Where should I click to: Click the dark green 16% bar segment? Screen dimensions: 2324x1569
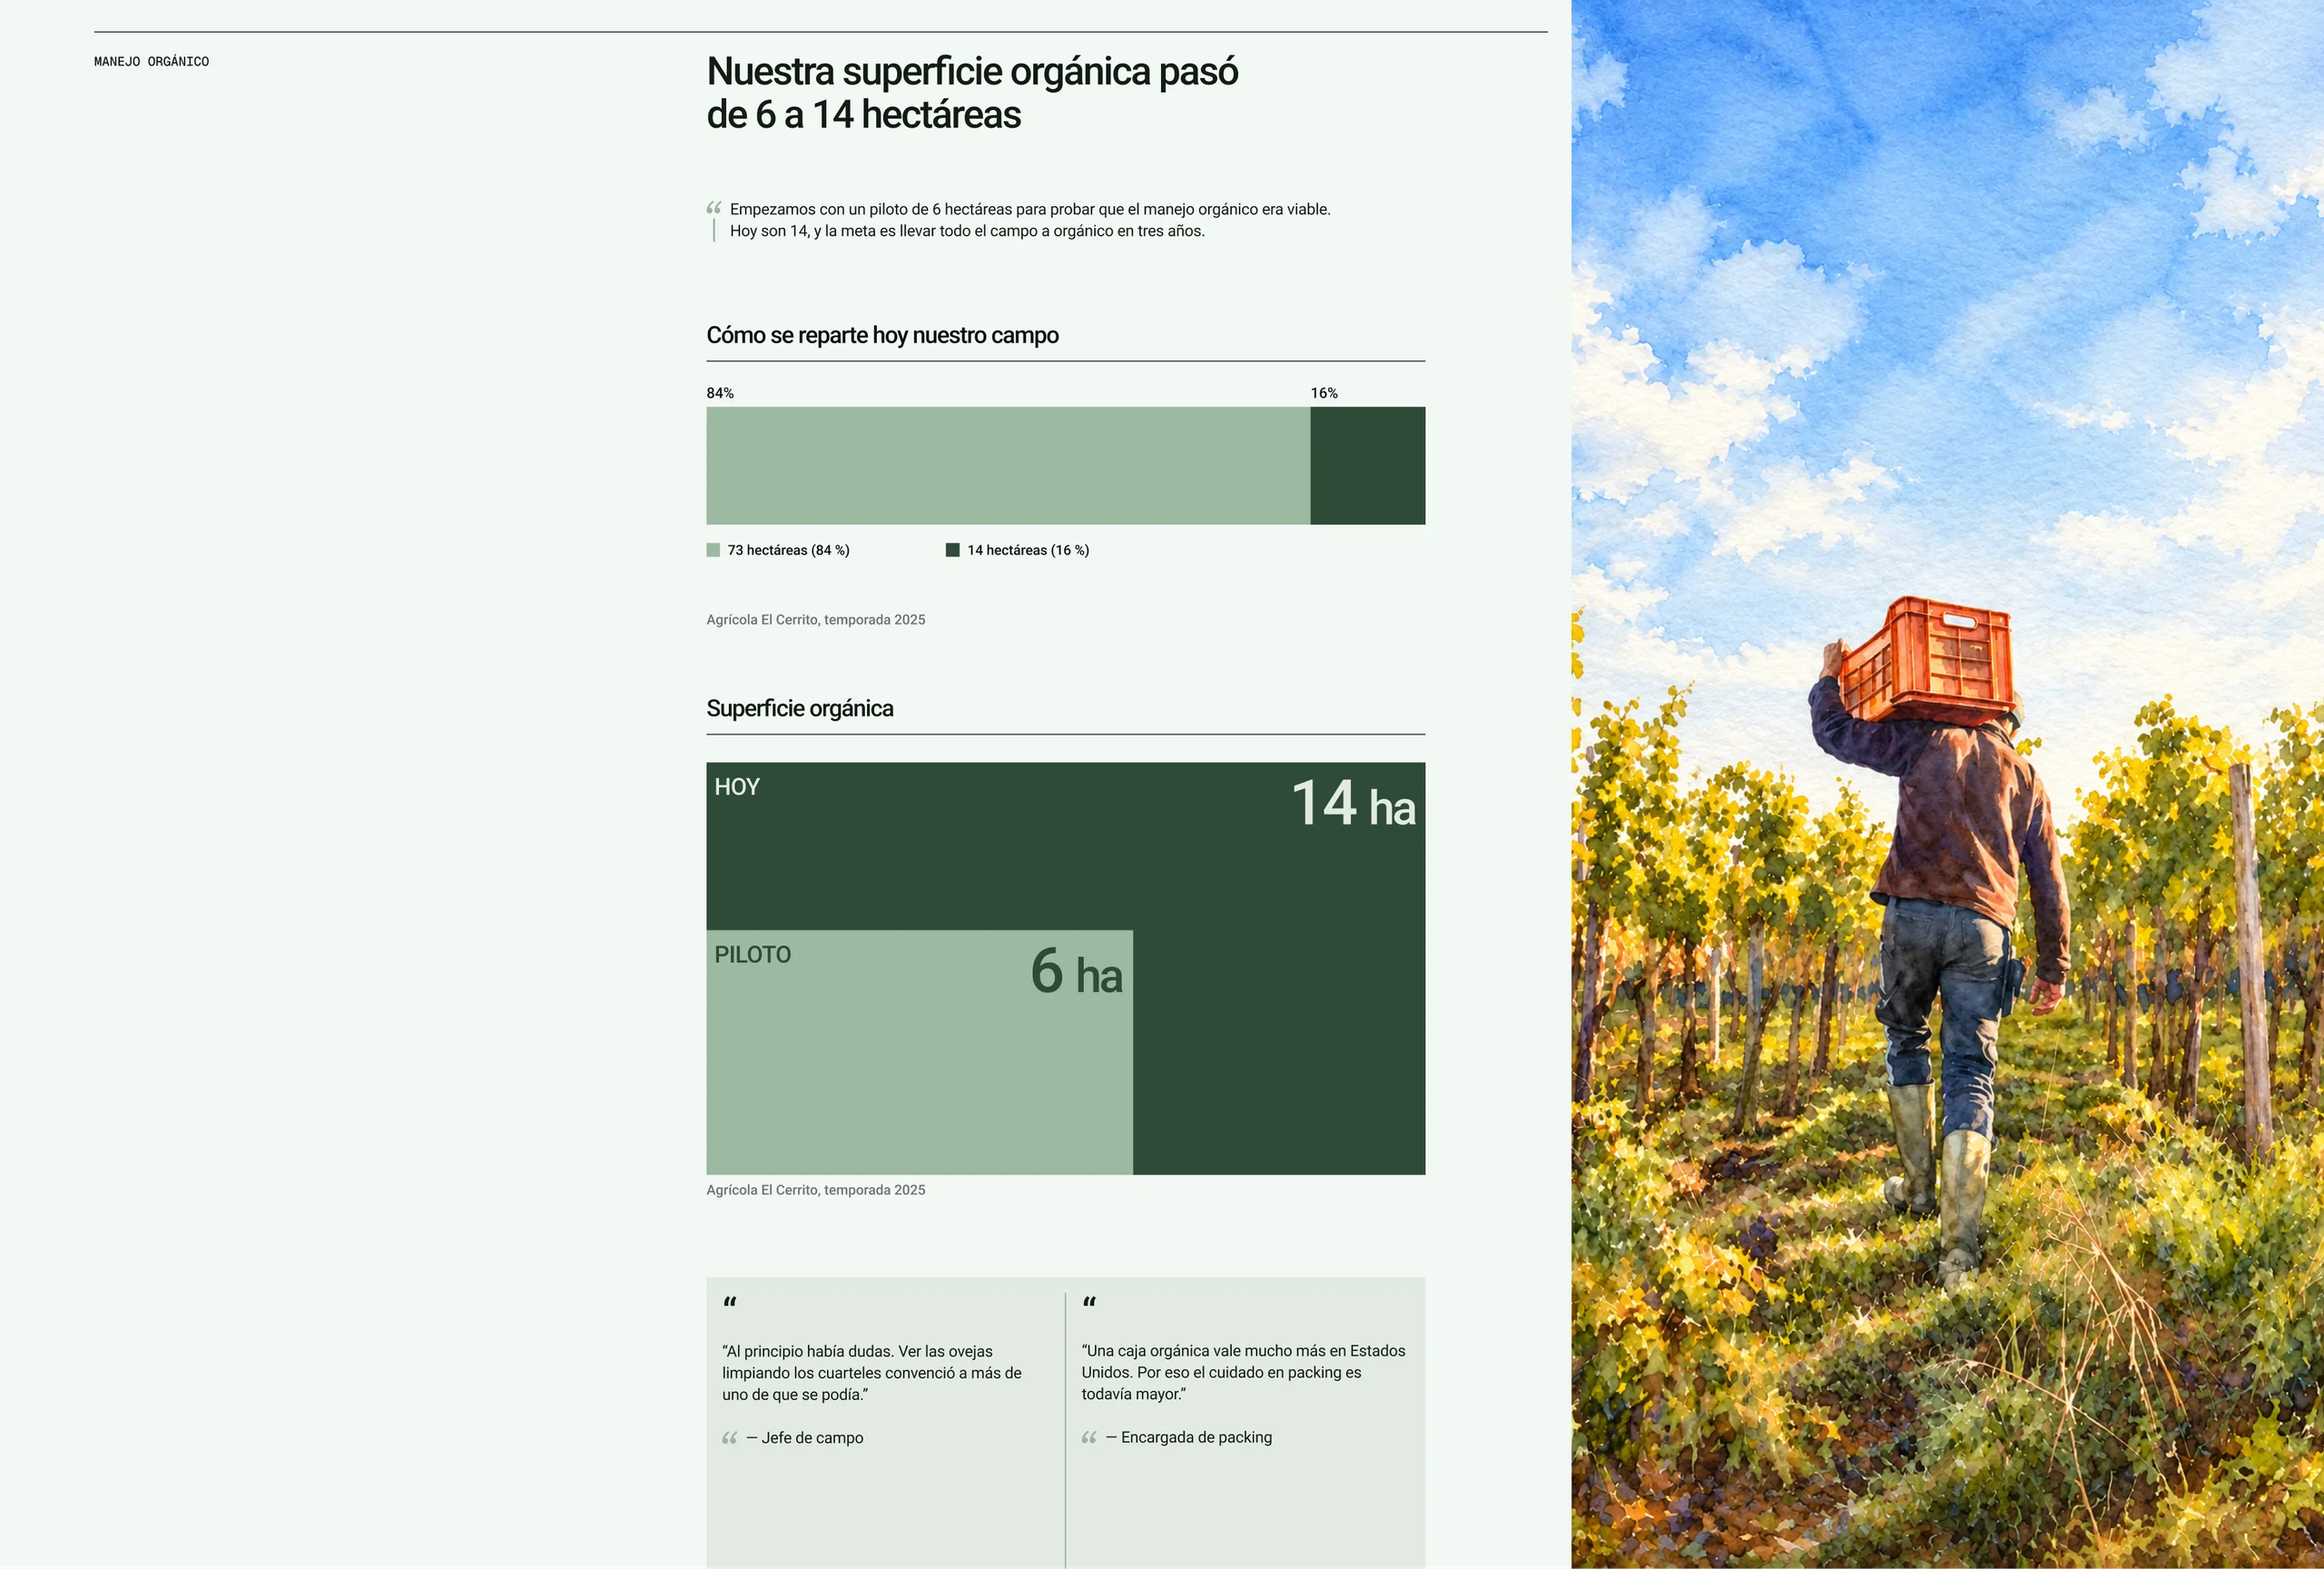coord(1368,466)
